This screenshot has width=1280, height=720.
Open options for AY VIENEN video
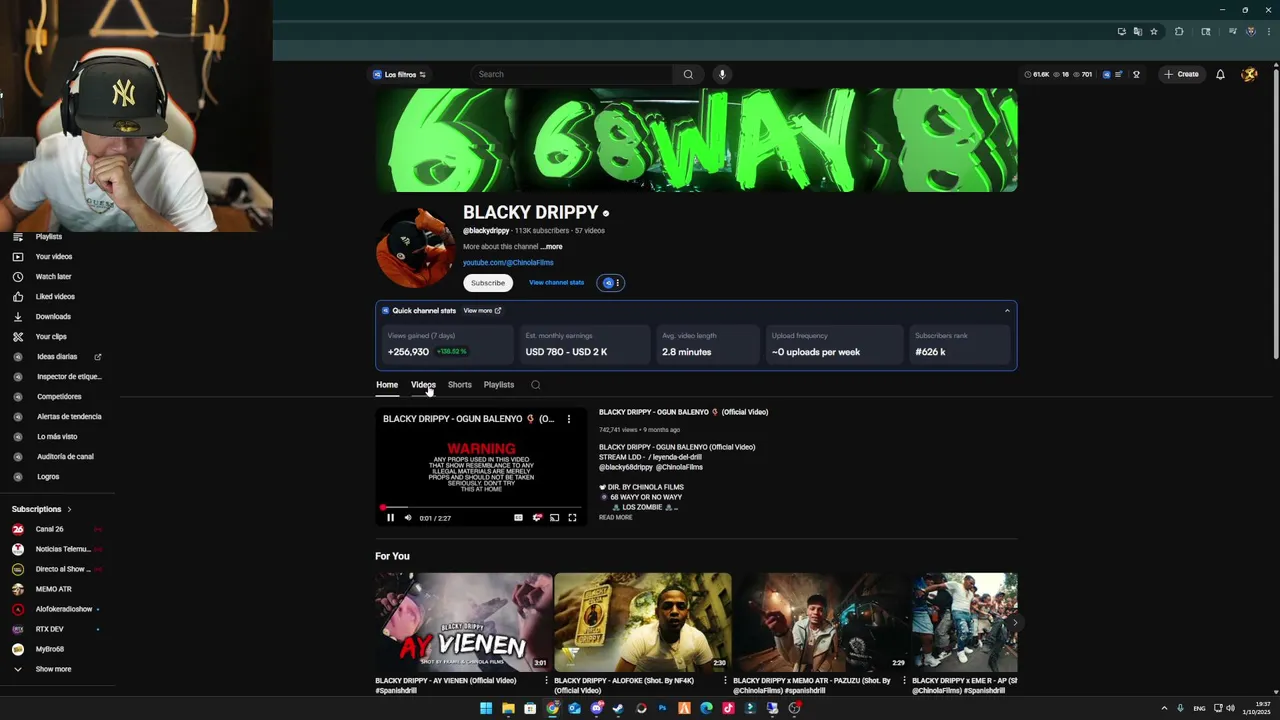point(546,681)
